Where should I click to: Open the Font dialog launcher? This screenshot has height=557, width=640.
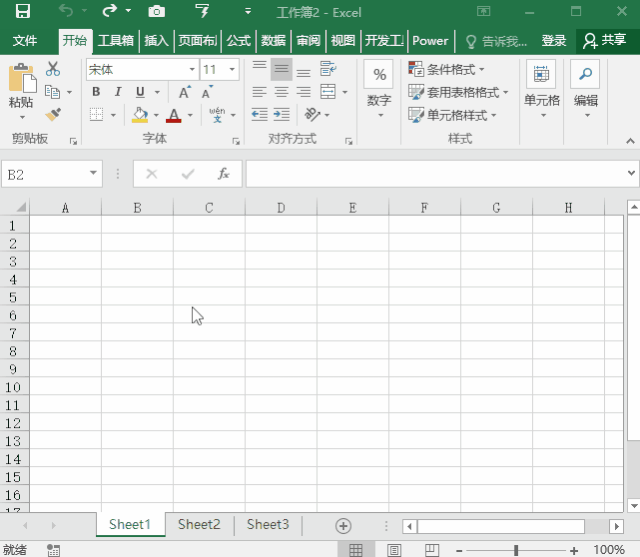(236, 141)
